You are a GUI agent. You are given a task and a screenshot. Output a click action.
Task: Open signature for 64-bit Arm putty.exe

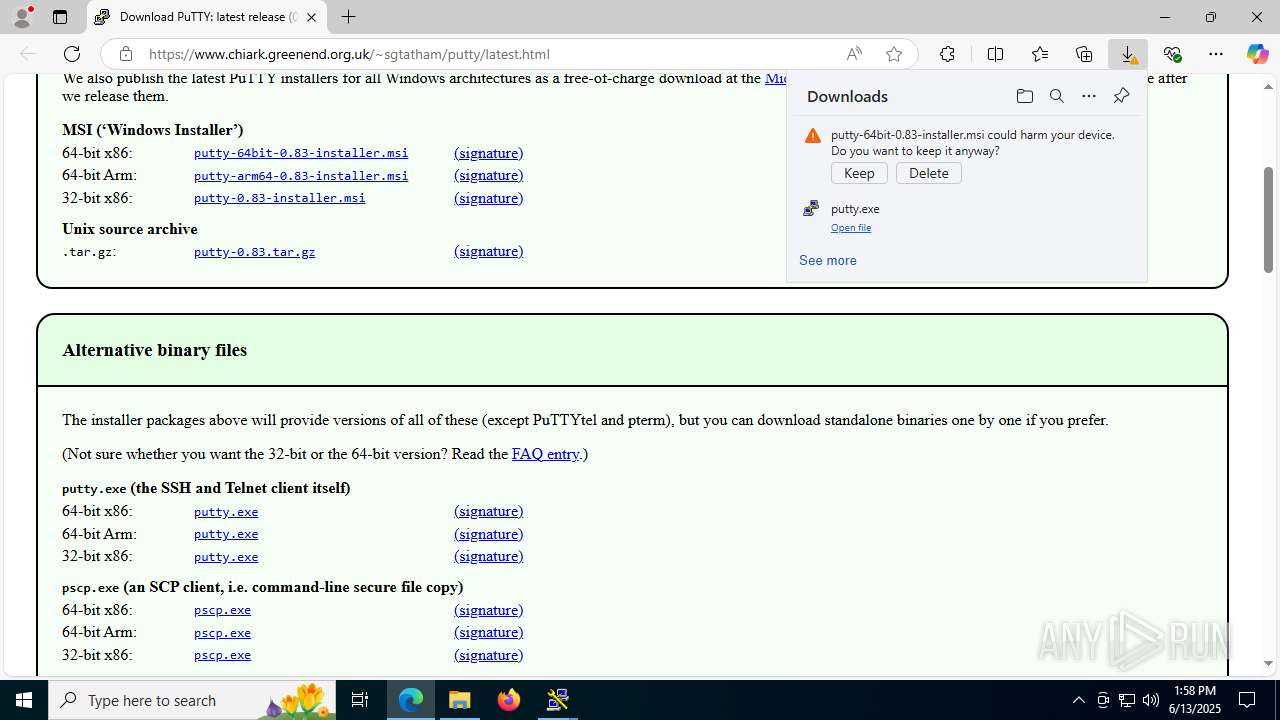(x=489, y=534)
